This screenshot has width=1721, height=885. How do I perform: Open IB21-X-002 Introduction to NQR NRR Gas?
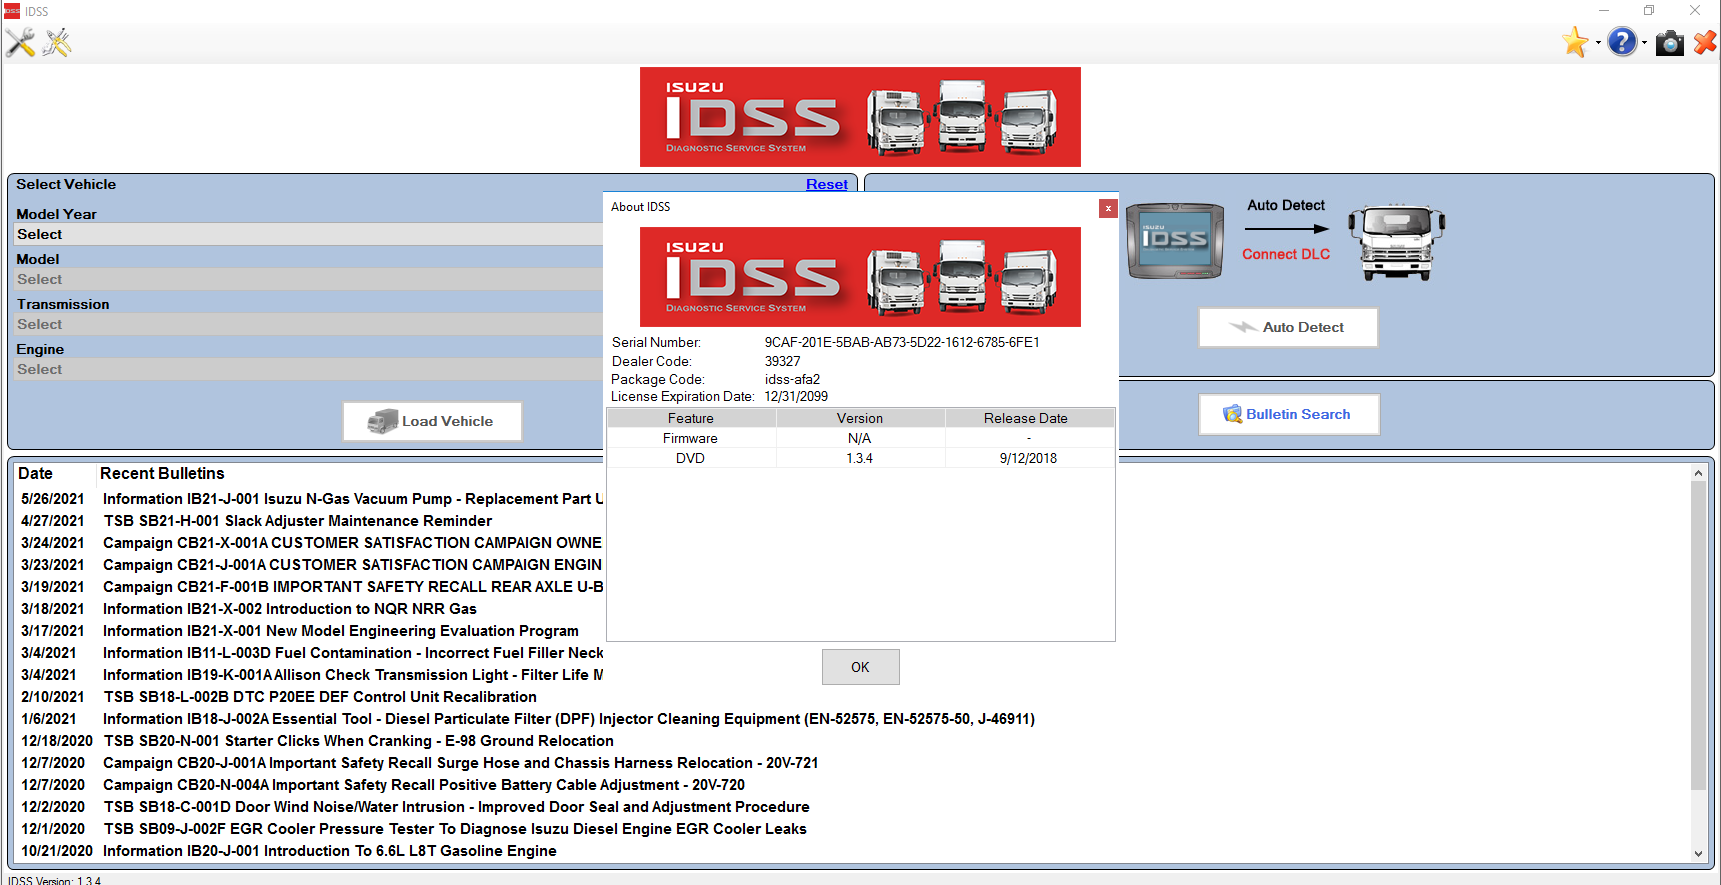click(x=290, y=609)
